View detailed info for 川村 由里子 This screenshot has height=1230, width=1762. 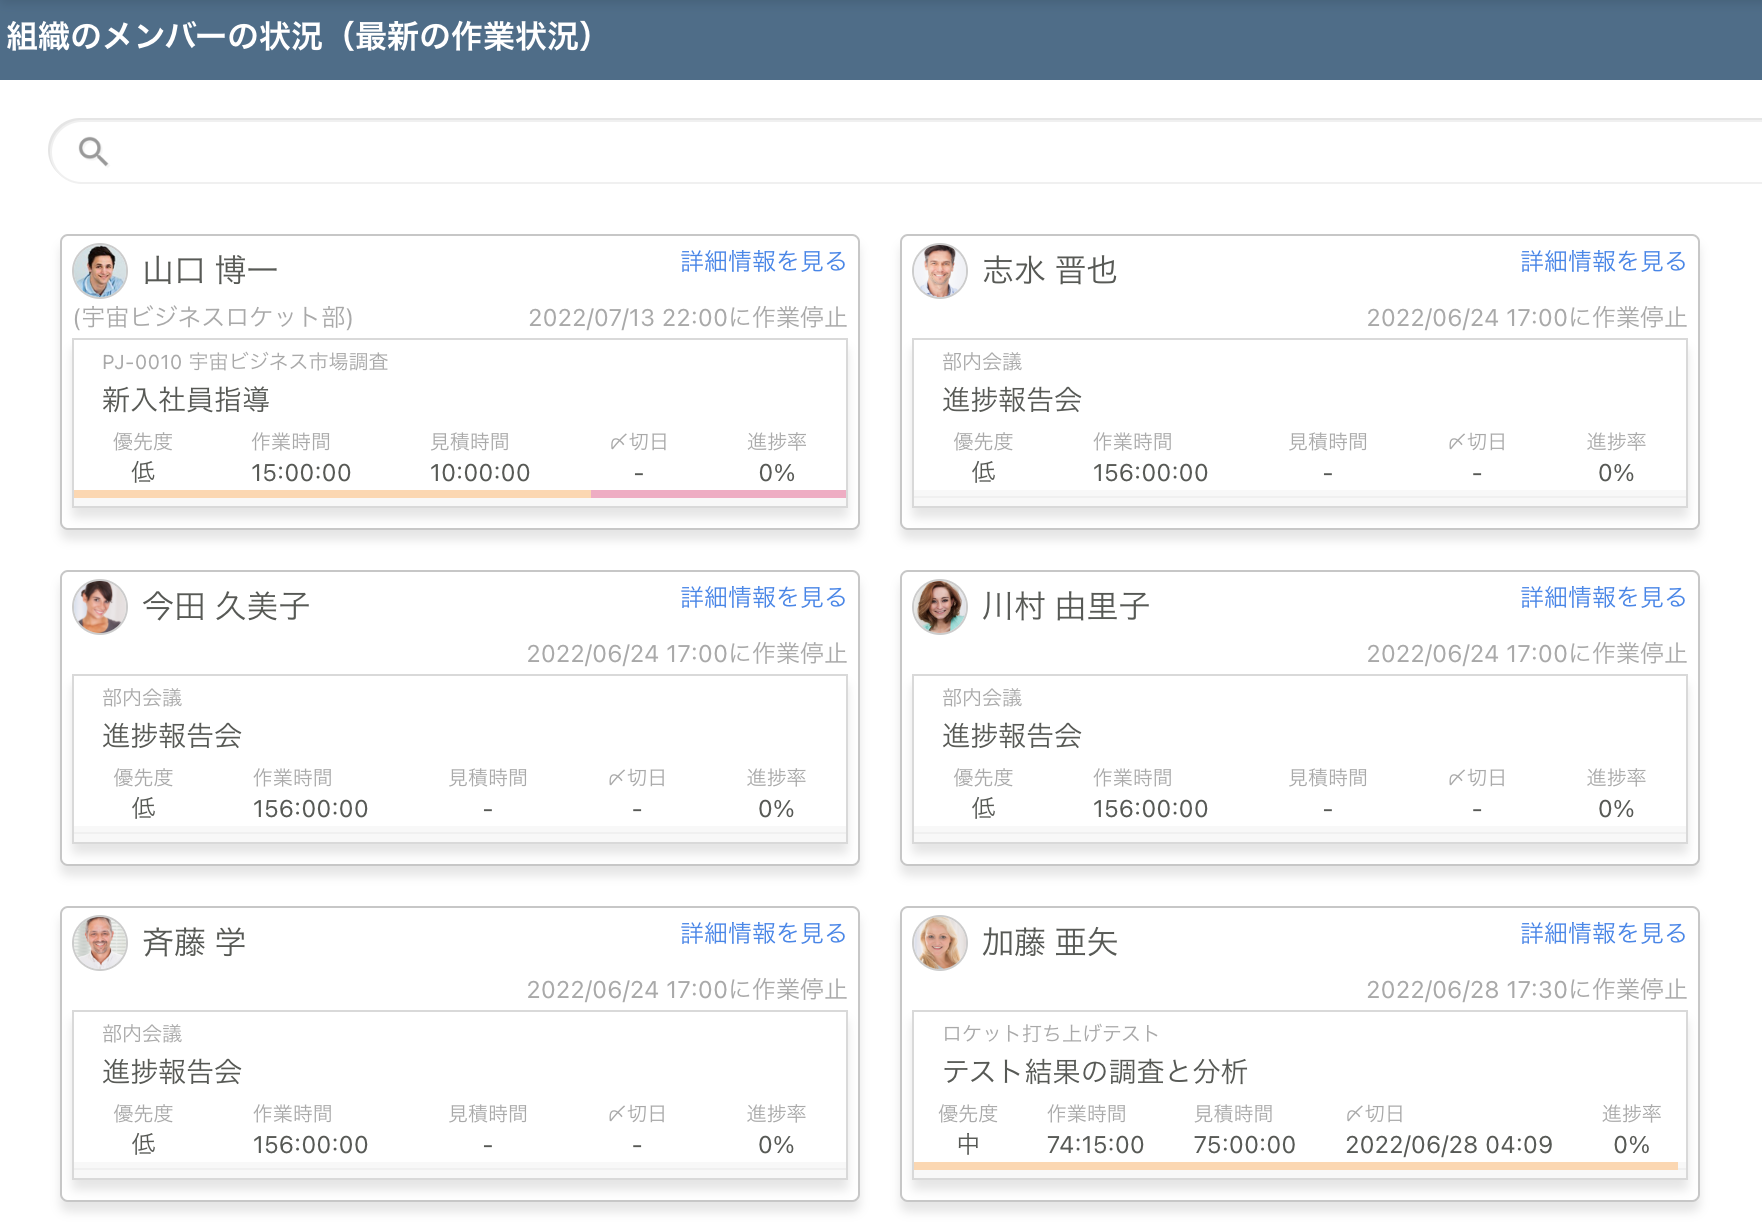[1603, 598]
